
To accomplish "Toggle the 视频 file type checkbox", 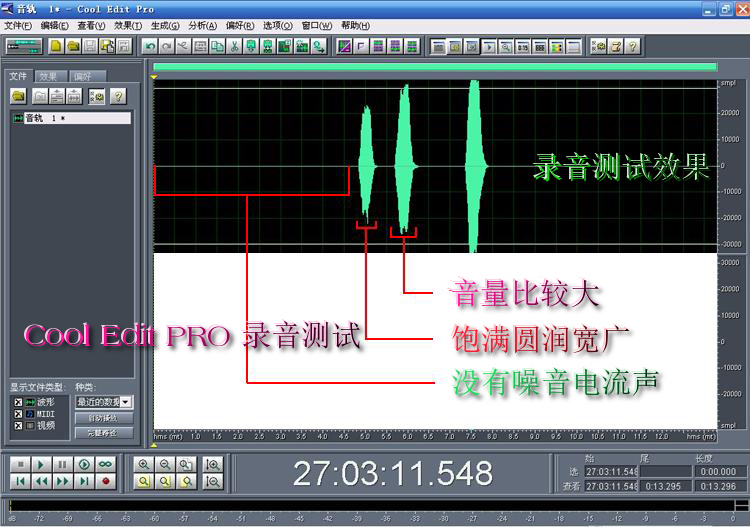I will [17, 425].
